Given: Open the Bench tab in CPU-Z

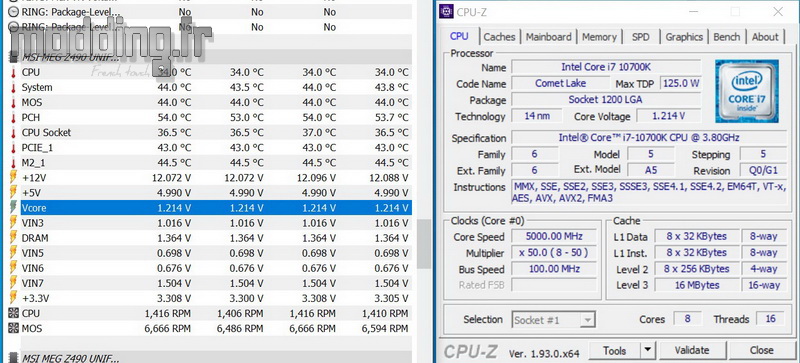Looking at the screenshot, I should pos(727,37).
